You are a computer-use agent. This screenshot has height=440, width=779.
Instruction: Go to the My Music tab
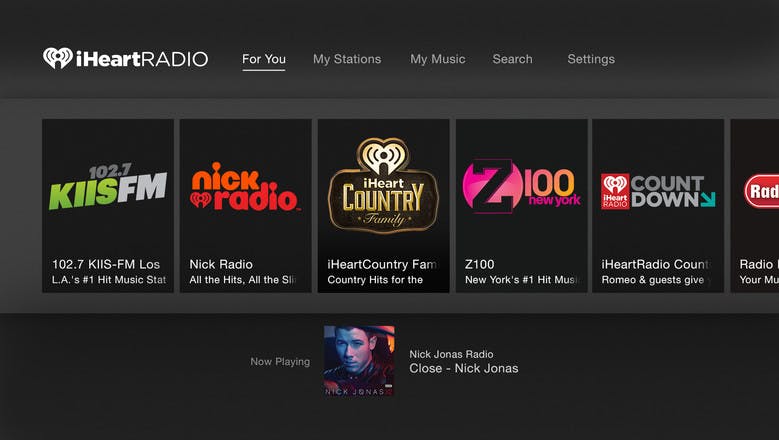[x=438, y=59]
